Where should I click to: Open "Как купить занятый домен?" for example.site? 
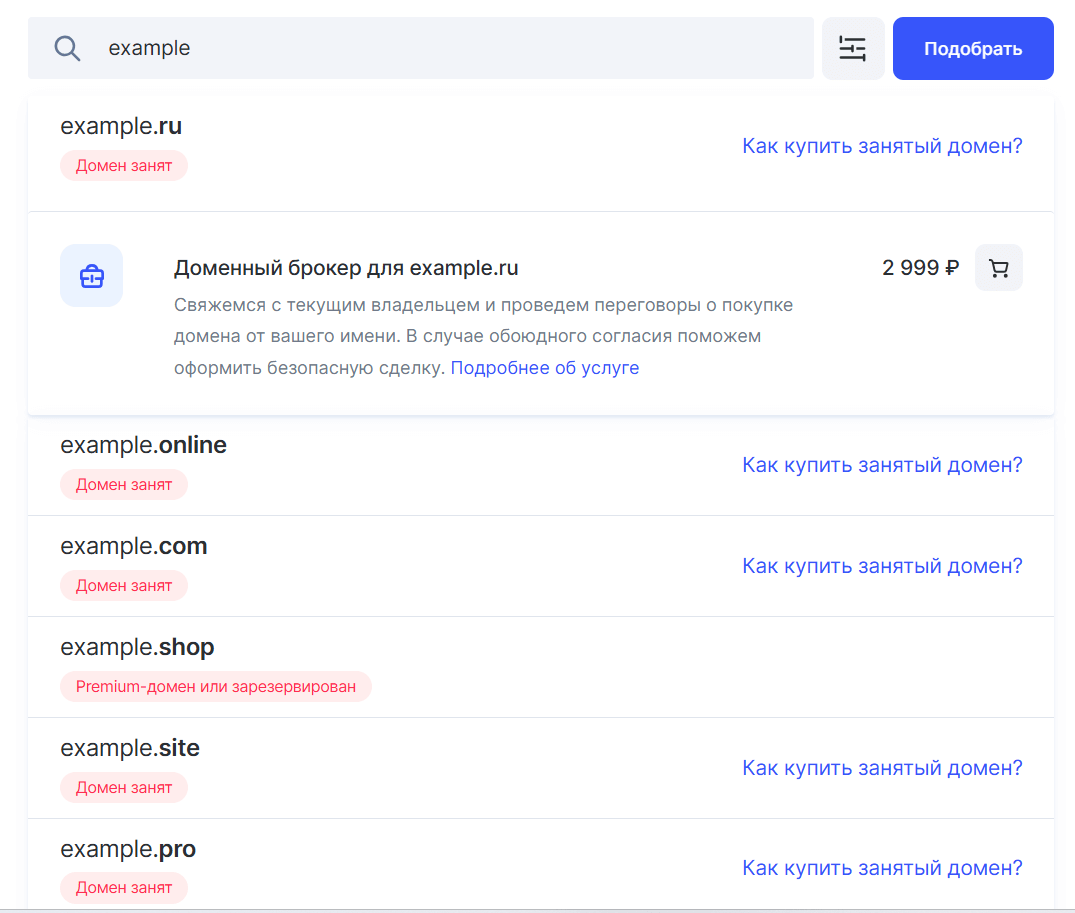pyautogui.click(x=882, y=768)
